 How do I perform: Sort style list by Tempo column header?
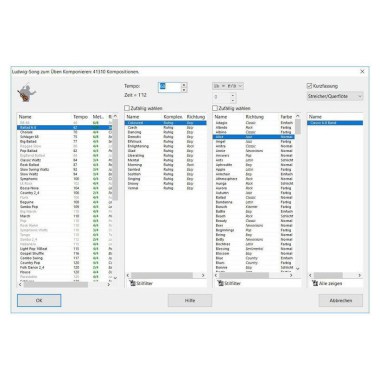(80, 117)
